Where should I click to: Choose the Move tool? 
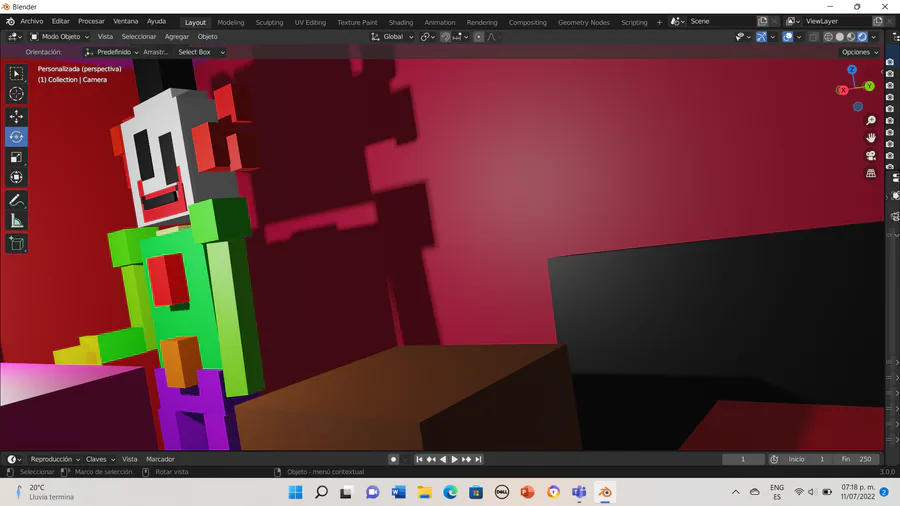[x=16, y=116]
